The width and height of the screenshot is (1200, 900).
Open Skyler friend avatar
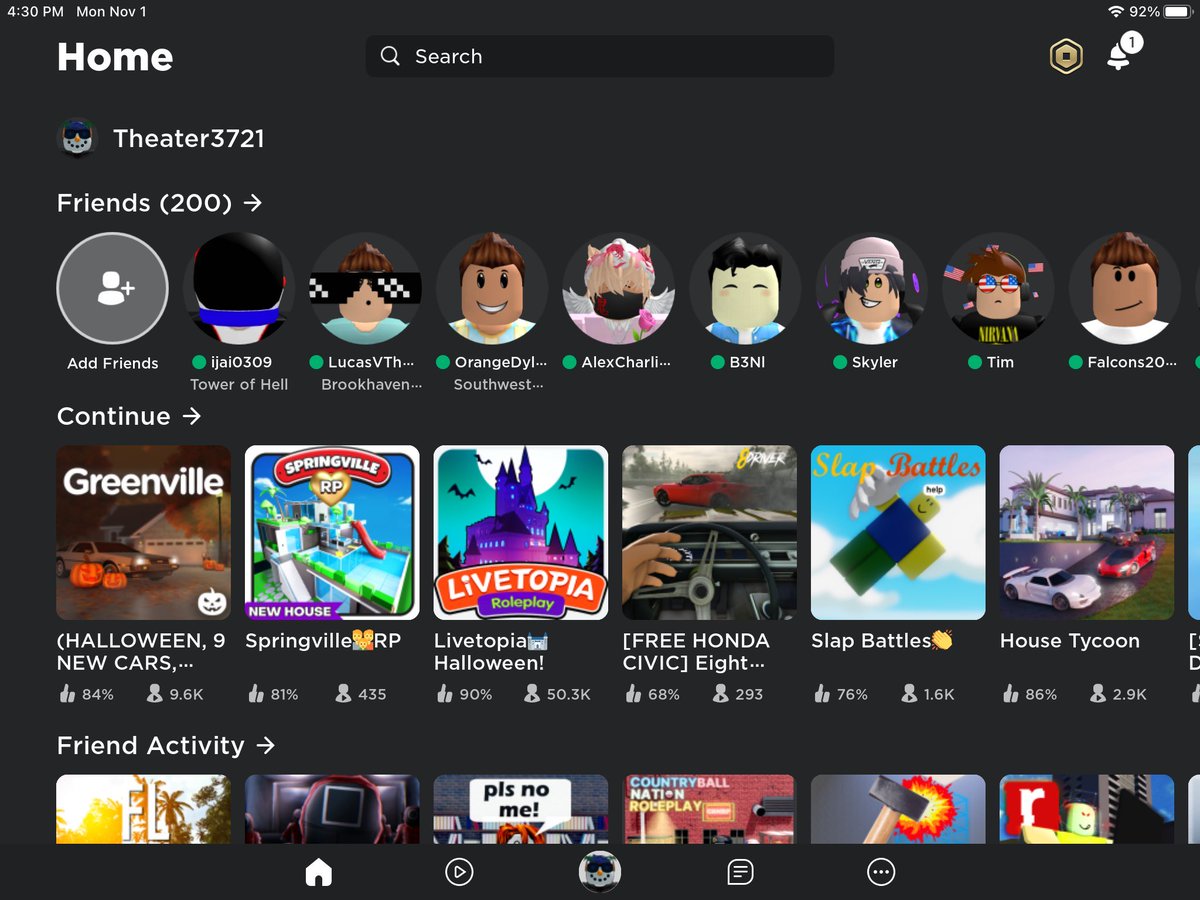click(871, 289)
